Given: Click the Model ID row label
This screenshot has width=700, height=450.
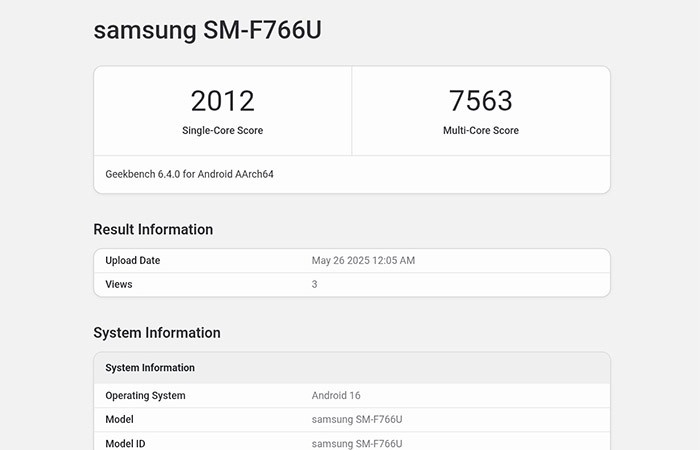Looking at the screenshot, I should tap(125, 443).
